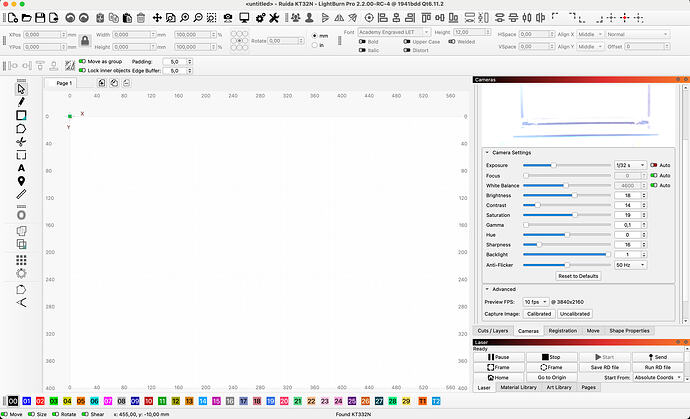Click the Brightness slider
690x419 pixels.
[567, 195]
